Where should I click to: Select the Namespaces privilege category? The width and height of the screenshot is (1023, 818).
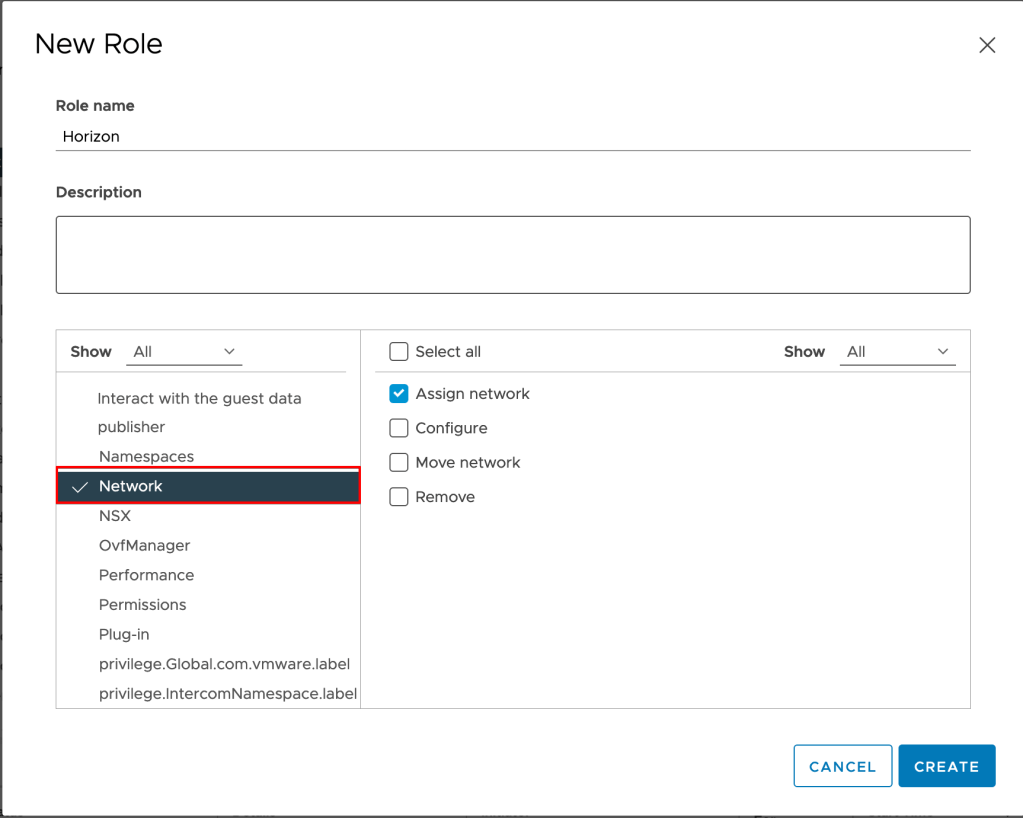coord(146,456)
